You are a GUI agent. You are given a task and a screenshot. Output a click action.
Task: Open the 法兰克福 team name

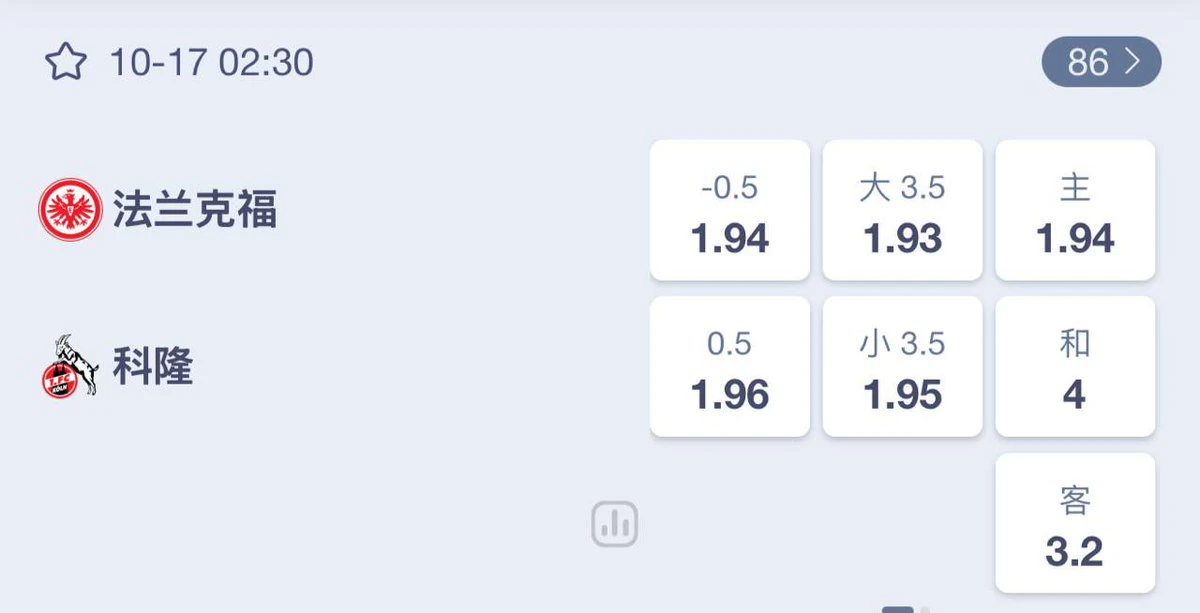tap(195, 209)
